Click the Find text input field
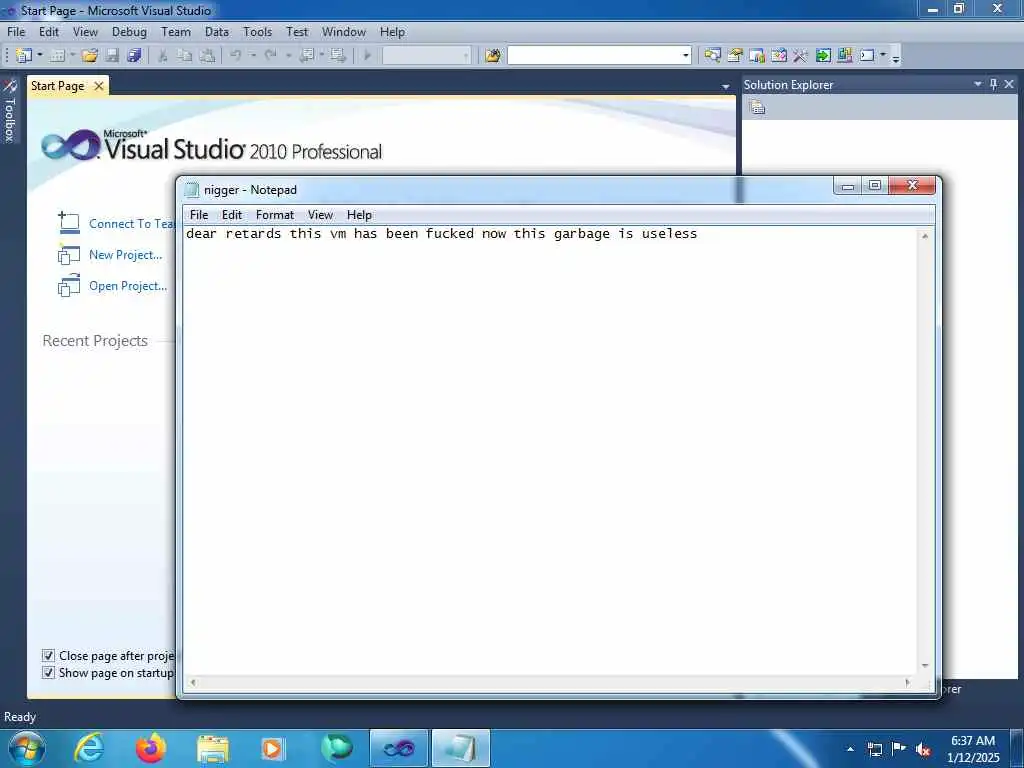 (x=594, y=56)
